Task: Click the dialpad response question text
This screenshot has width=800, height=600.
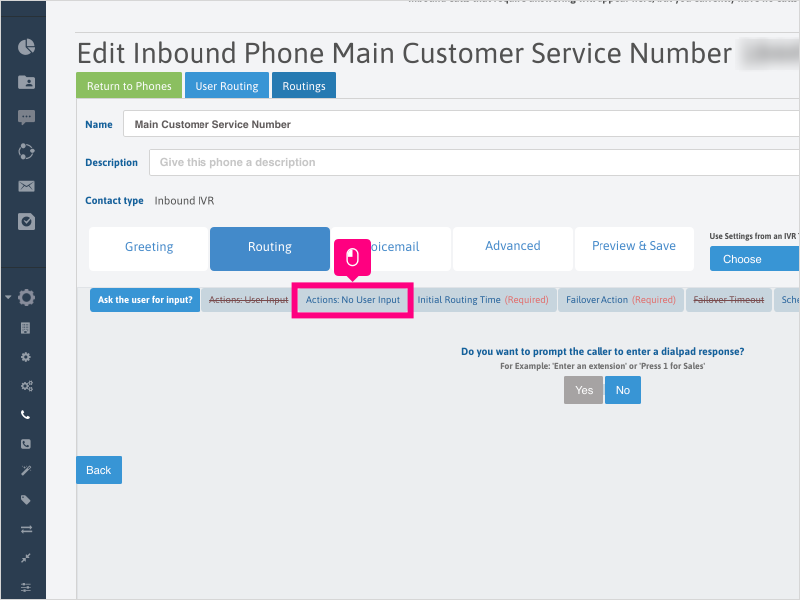Action: point(603,352)
